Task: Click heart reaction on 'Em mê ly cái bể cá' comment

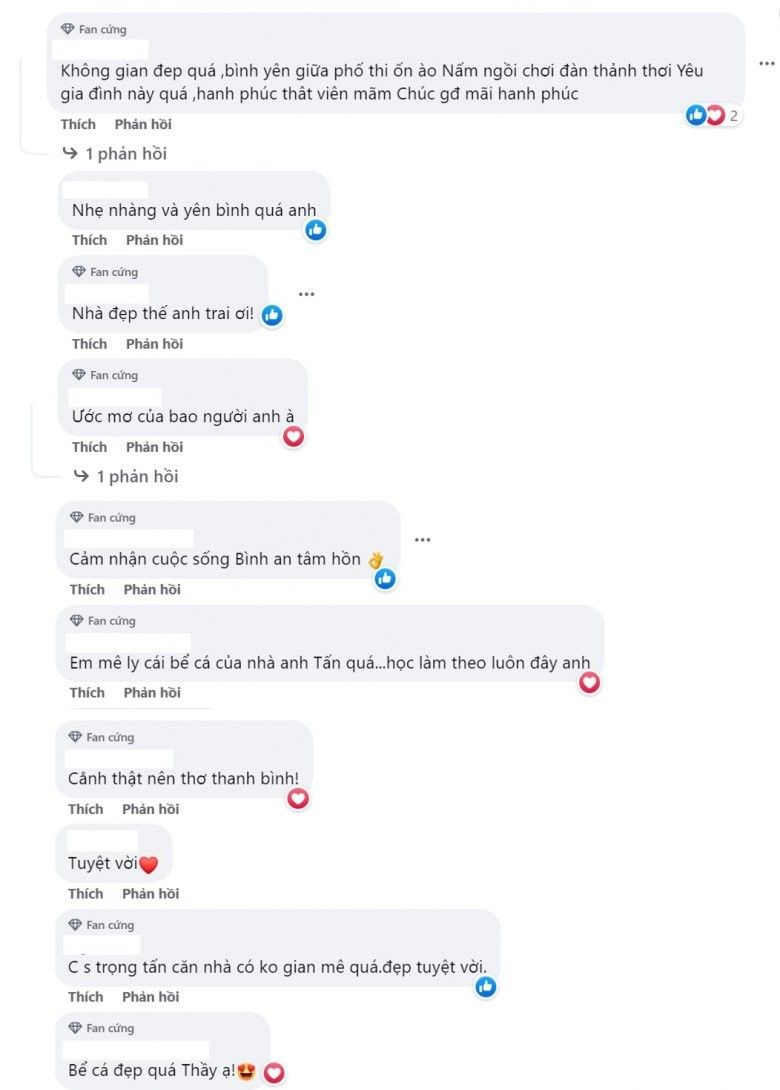Action: click(x=590, y=682)
